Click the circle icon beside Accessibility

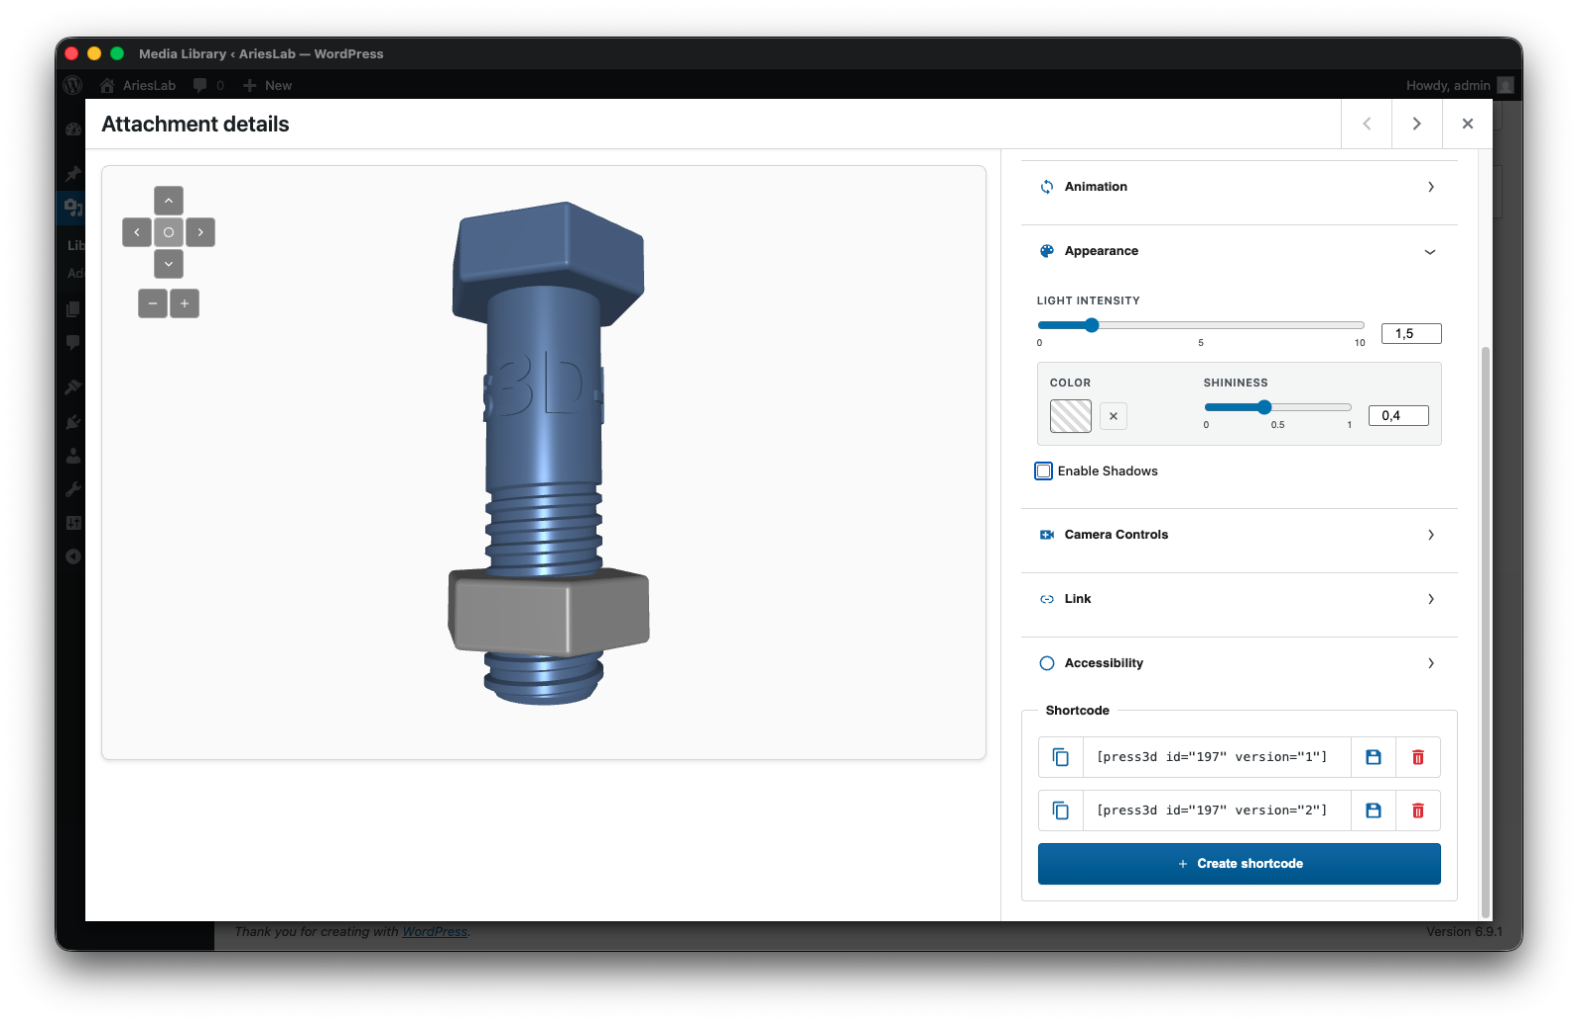point(1047,663)
